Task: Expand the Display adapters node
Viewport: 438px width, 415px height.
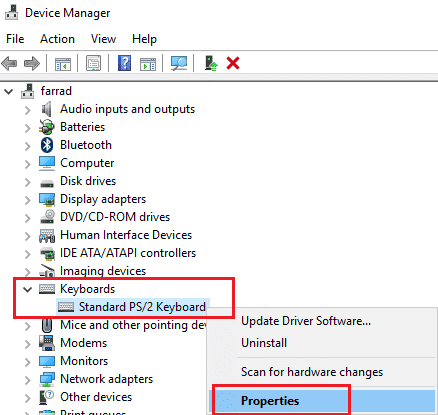Action: [x=28, y=200]
